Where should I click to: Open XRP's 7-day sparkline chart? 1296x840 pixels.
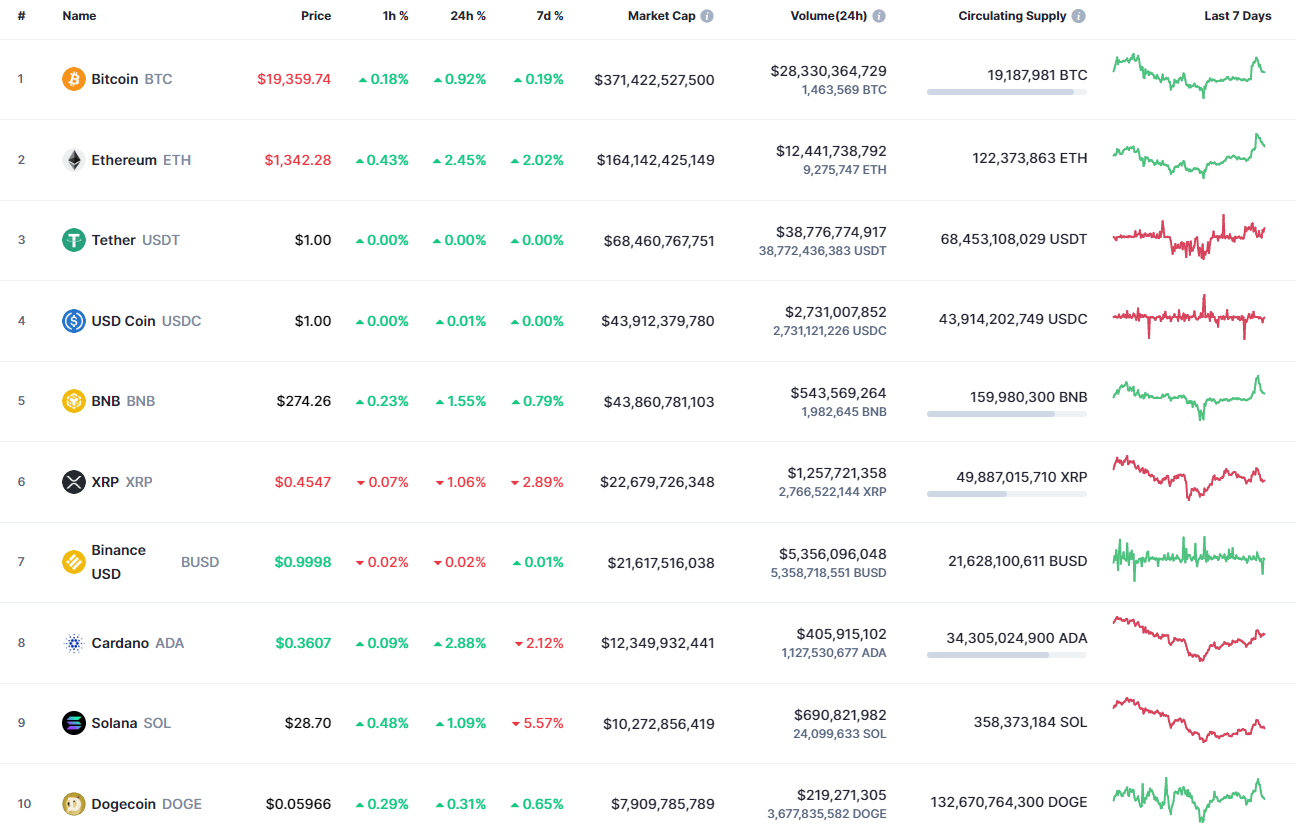tap(1189, 478)
